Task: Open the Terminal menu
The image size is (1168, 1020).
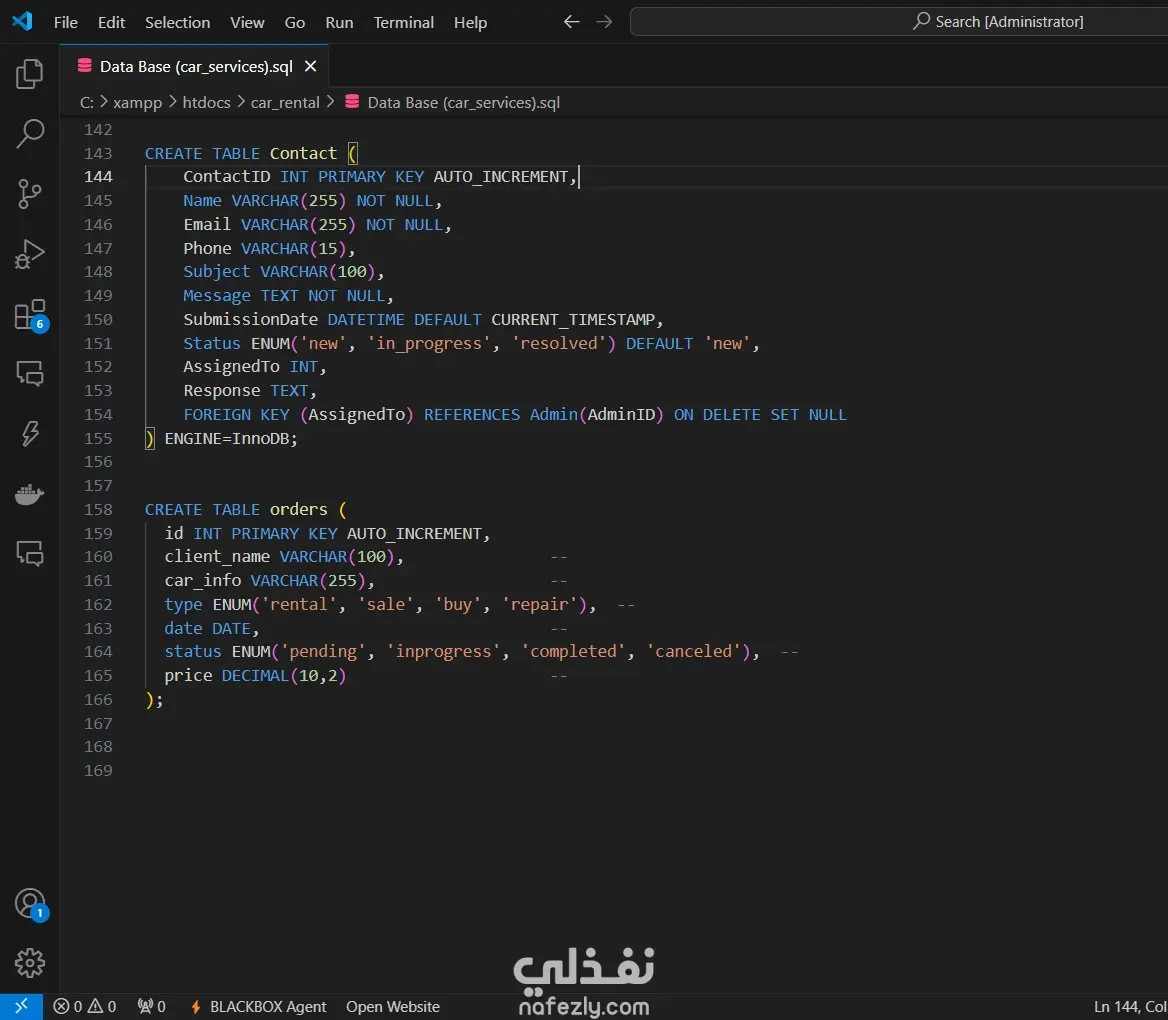Action: click(403, 22)
